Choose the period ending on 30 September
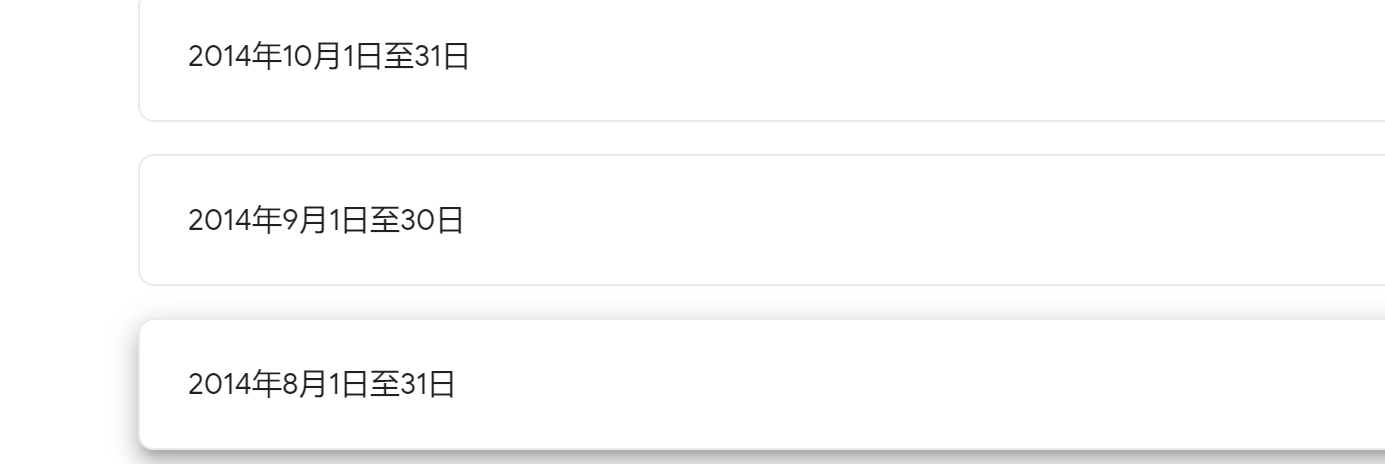This screenshot has height=464, width=1385. click(x=325, y=220)
